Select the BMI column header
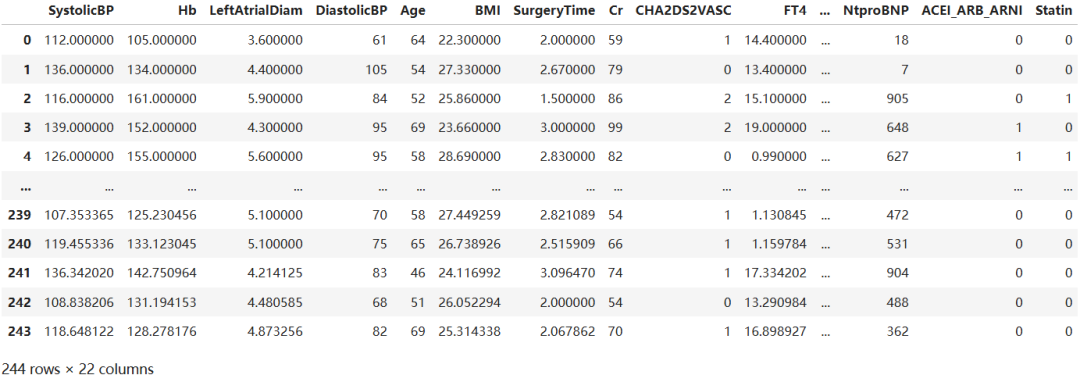This screenshot has width=1080, height=382. (488, 11)
